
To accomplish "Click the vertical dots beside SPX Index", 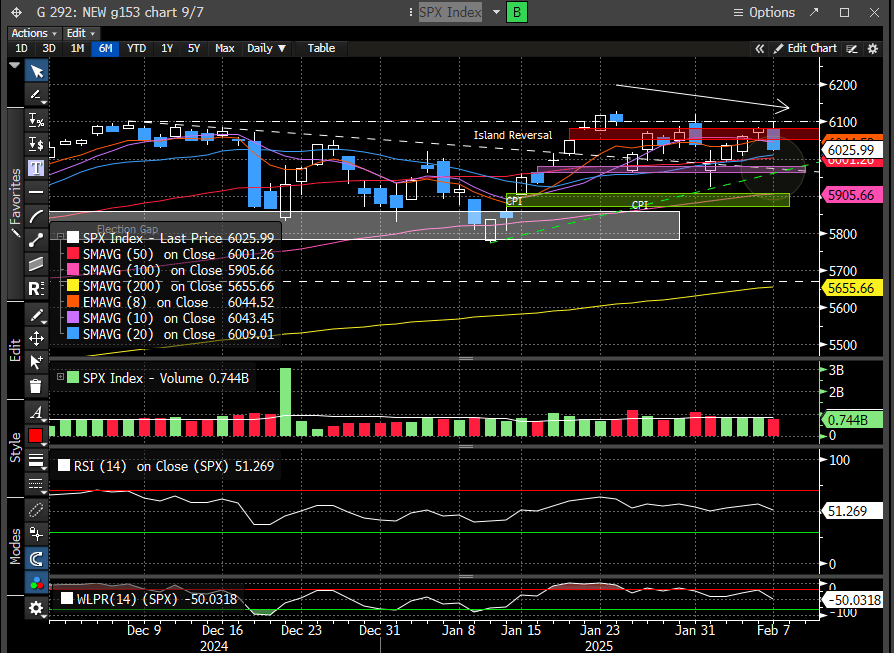I will point(411,12).
